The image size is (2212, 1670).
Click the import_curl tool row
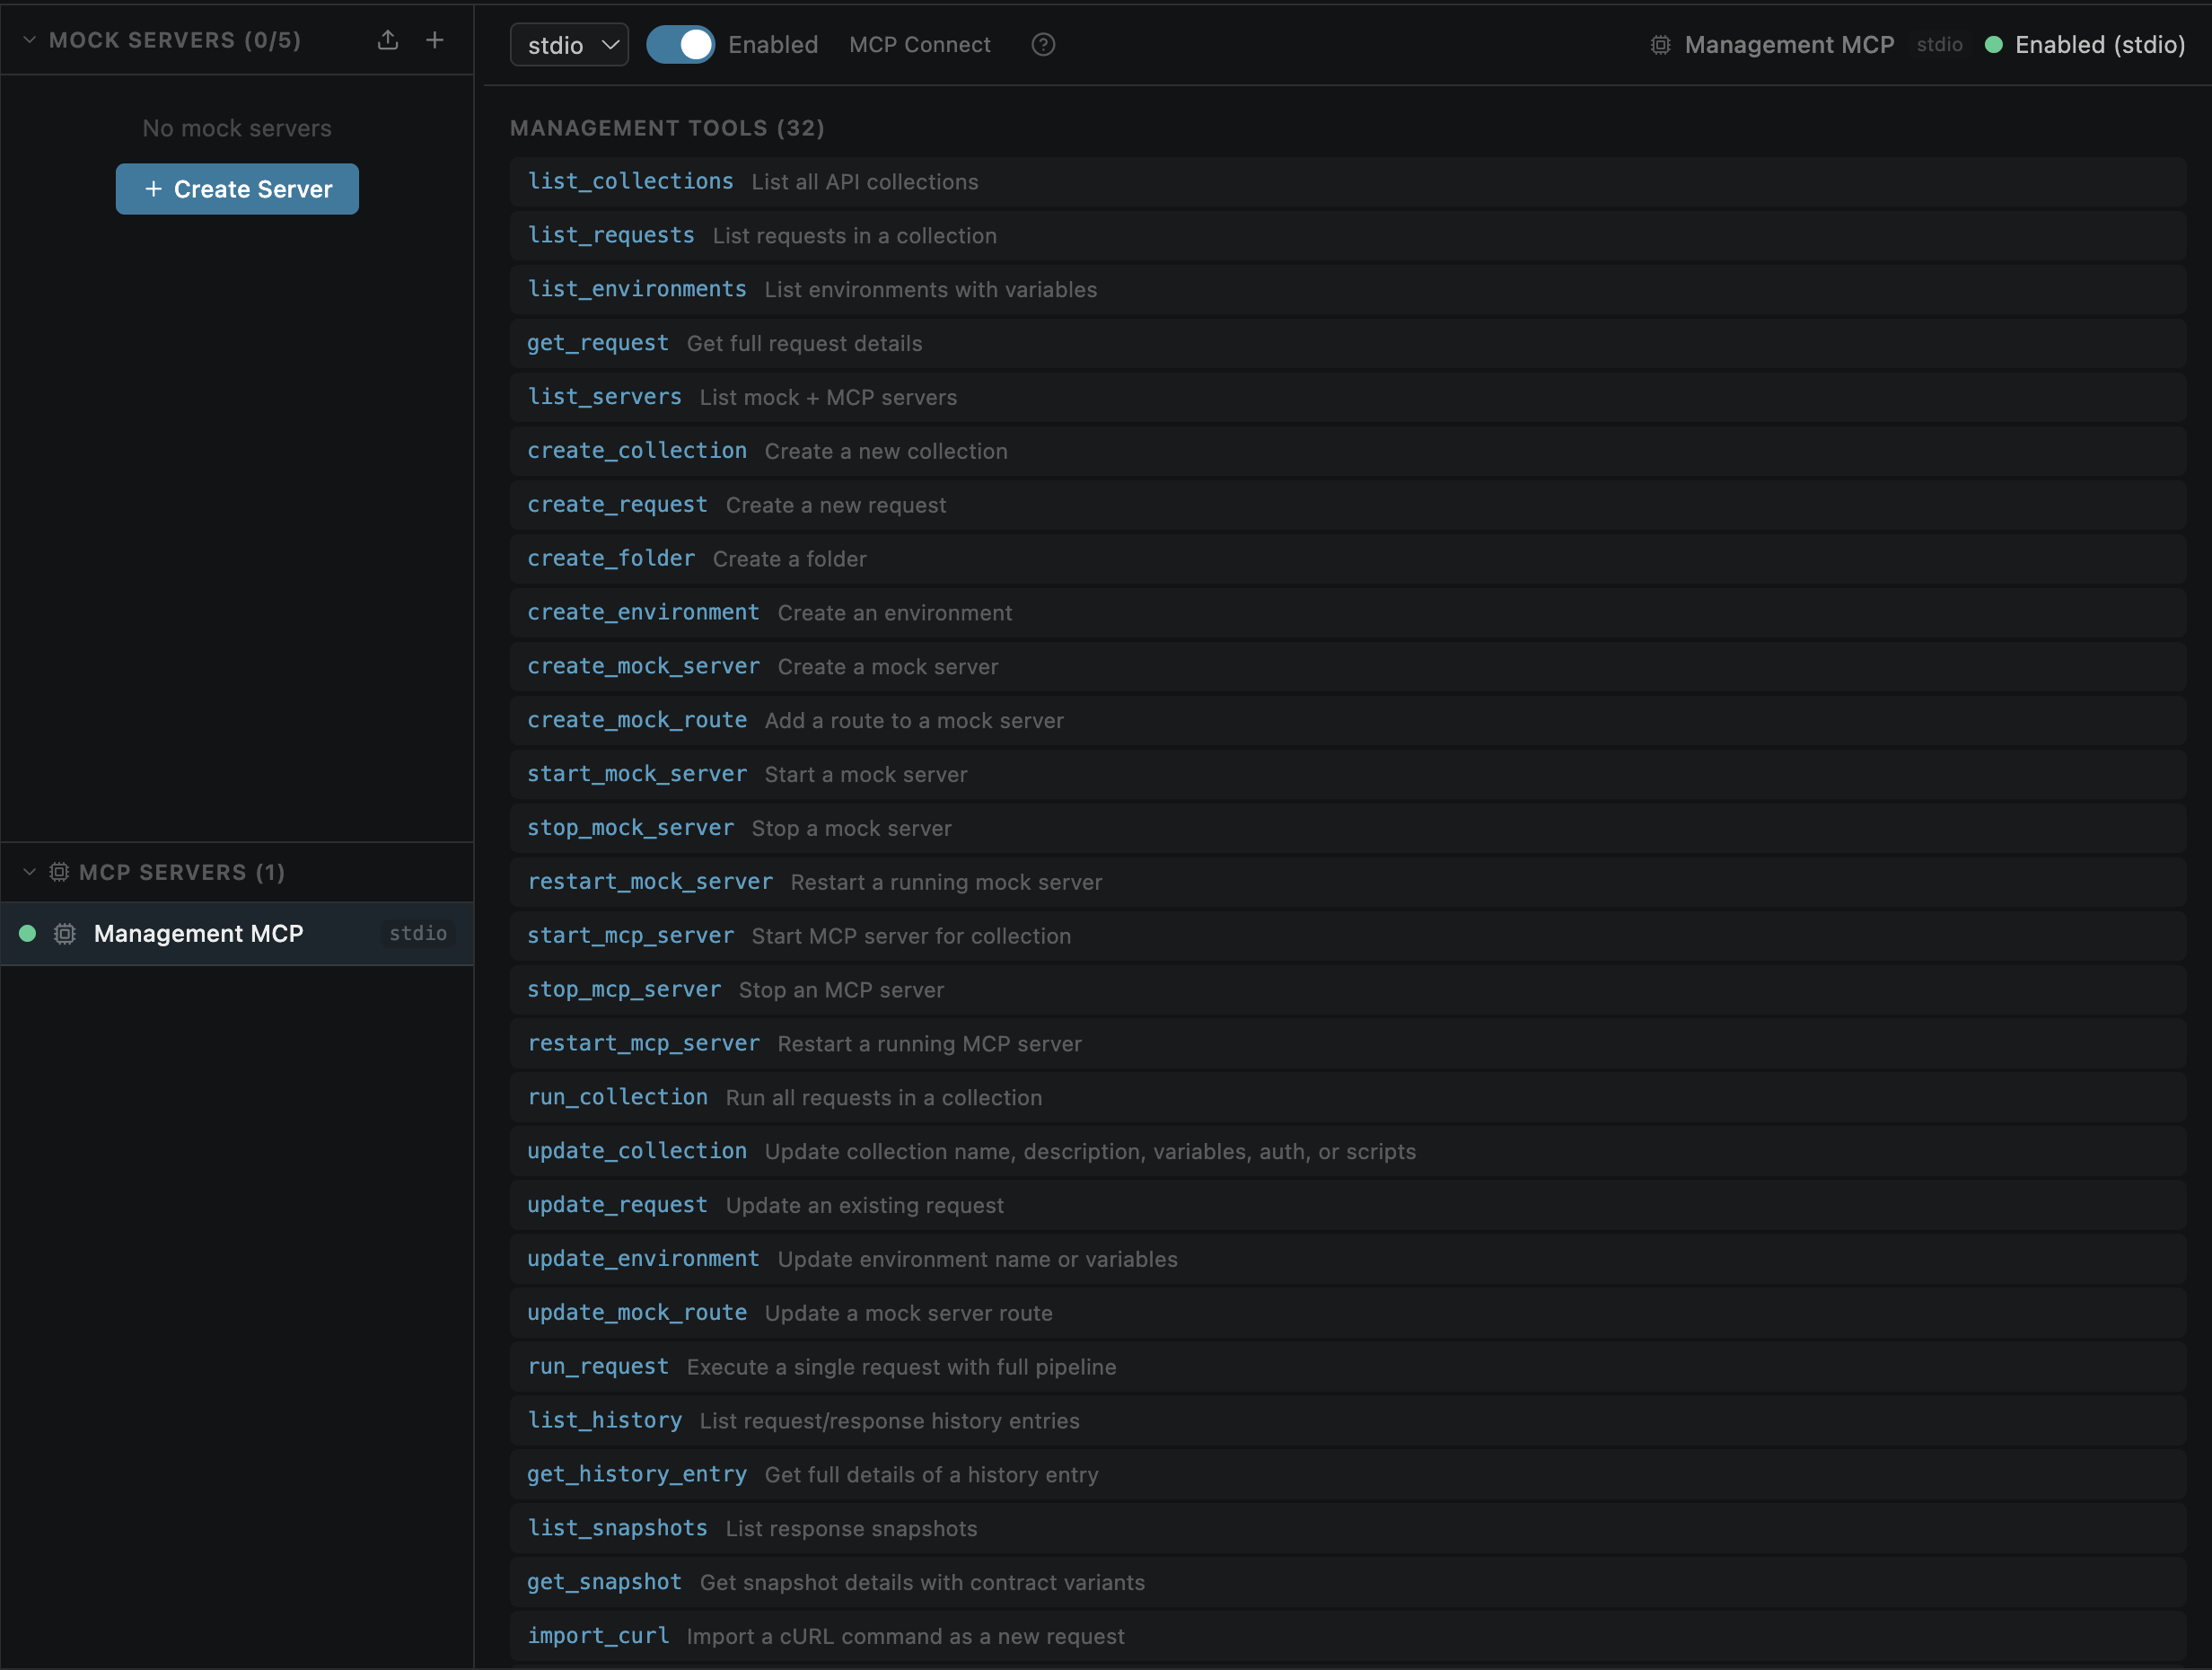pyautogui.click(x=1348, y=1636)
